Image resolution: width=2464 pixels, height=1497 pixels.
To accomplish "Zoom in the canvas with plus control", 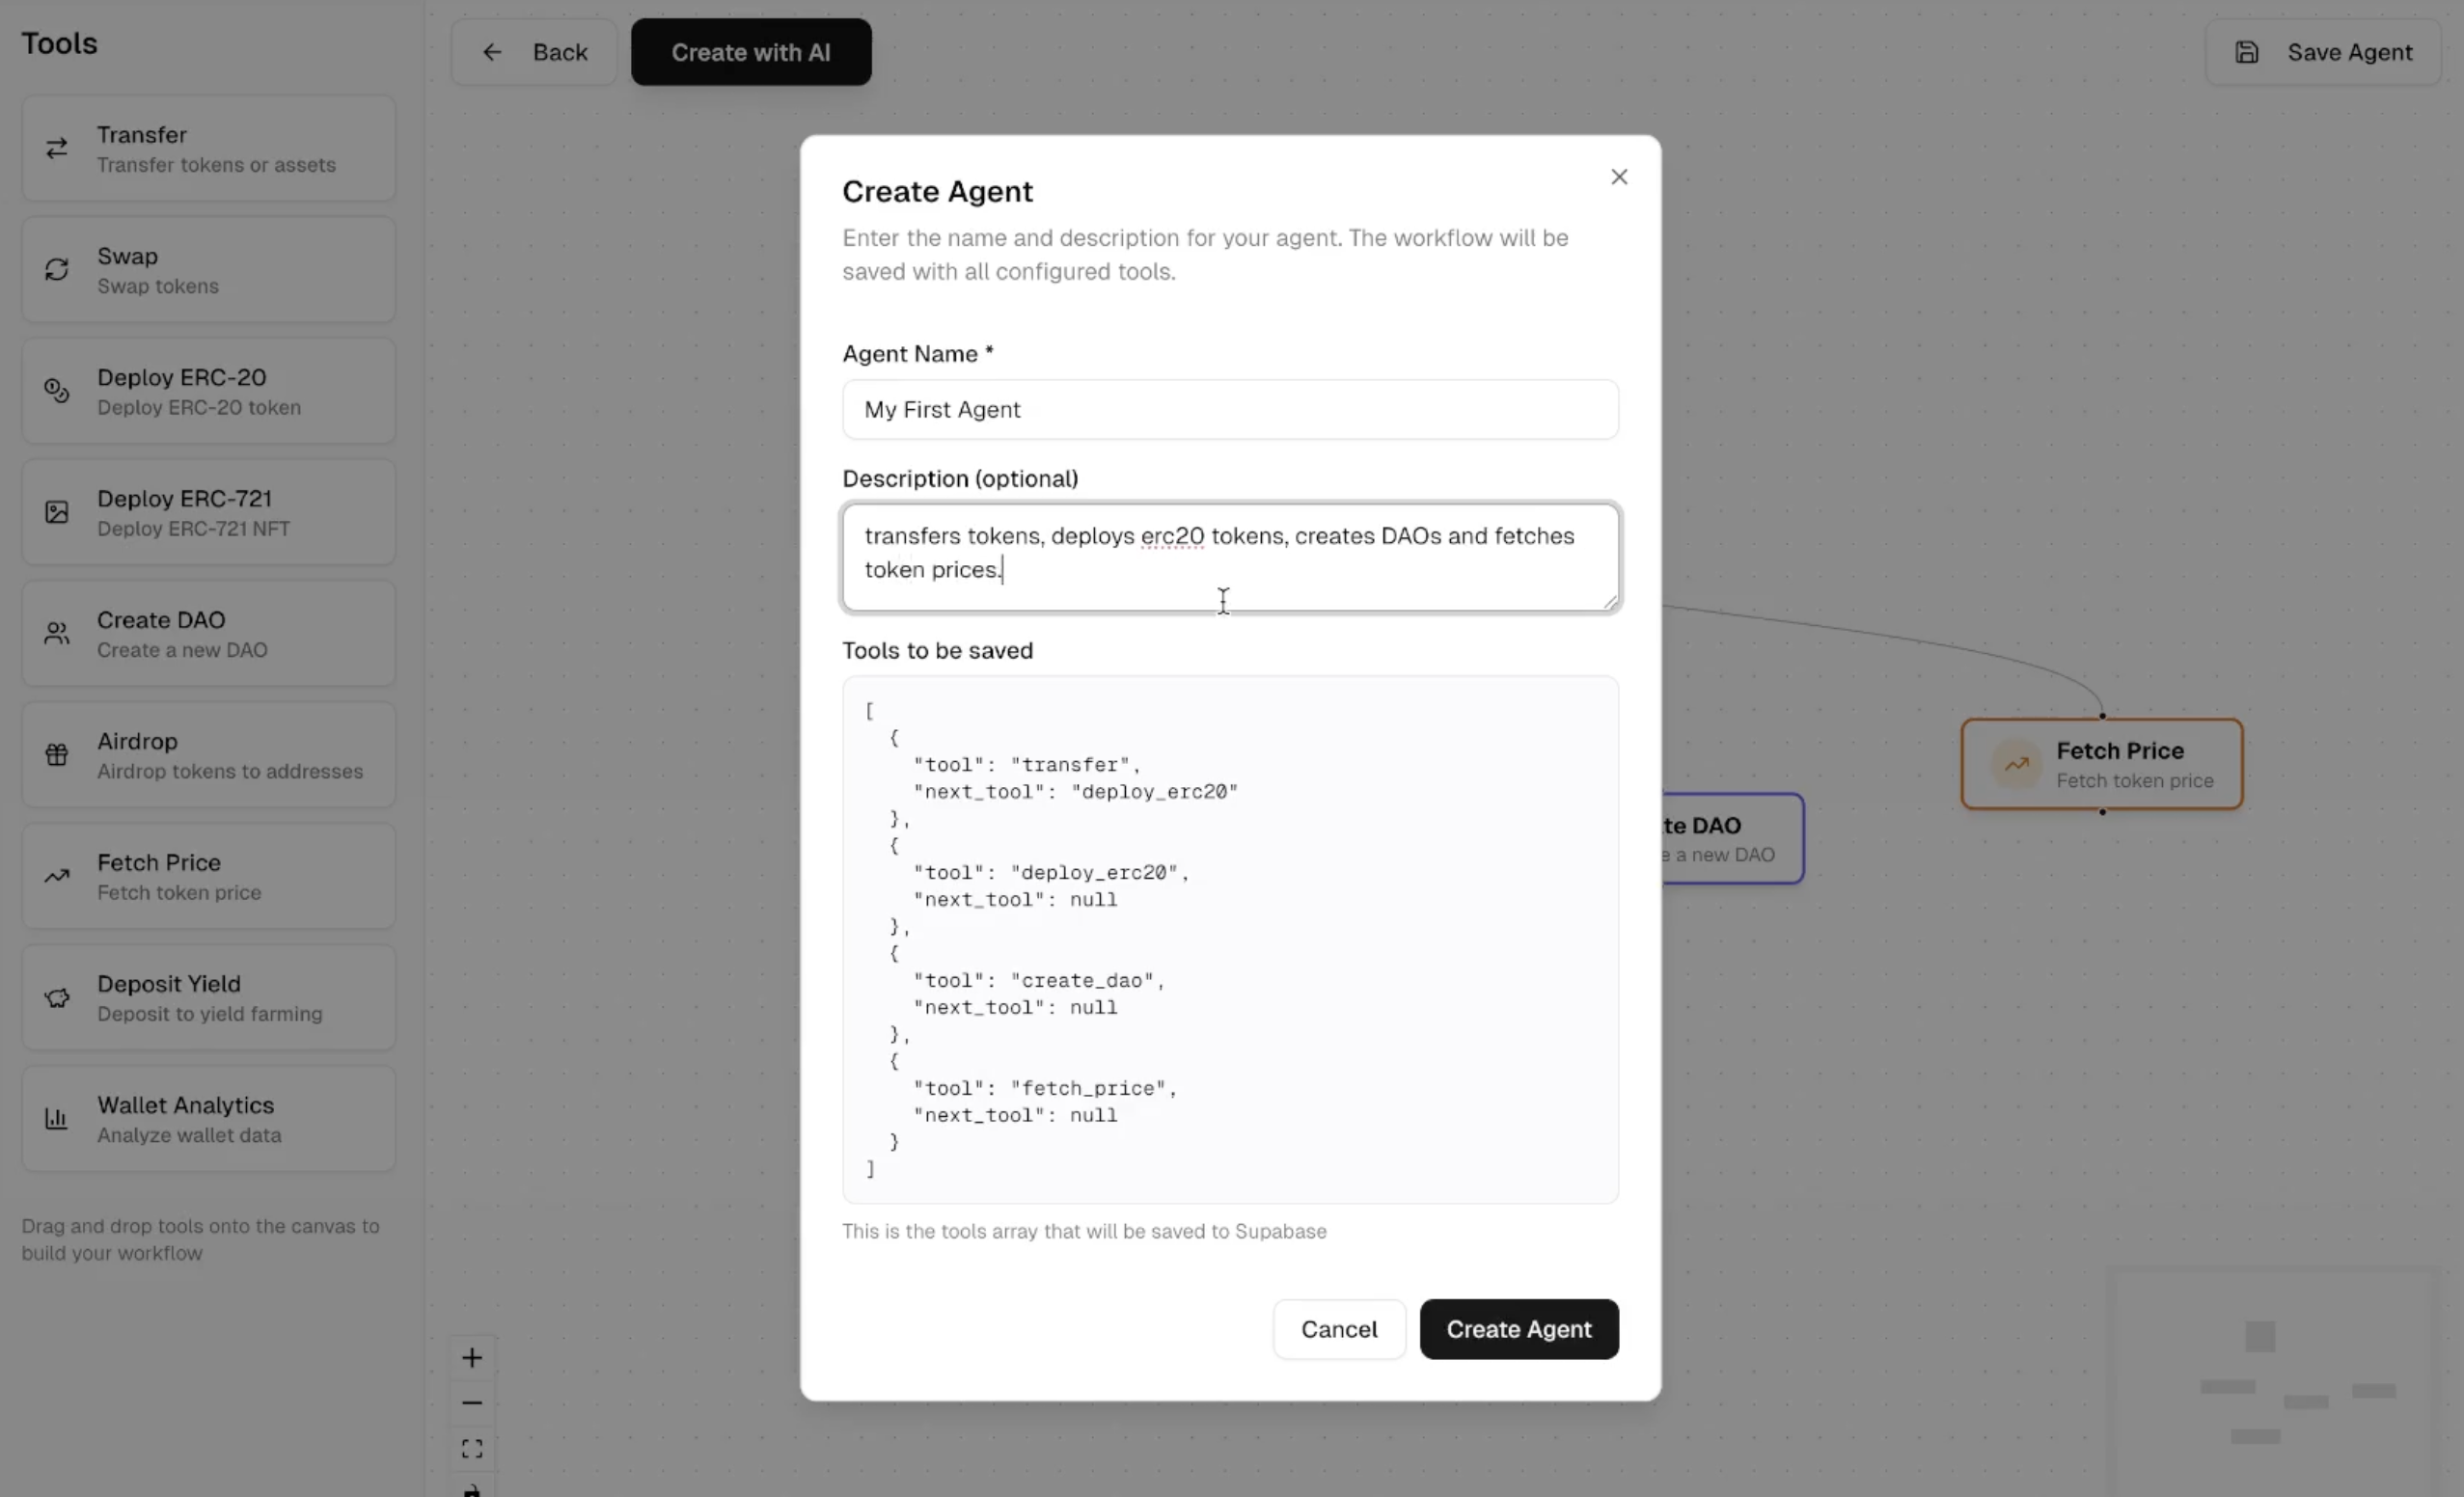I will tap(472, 1358).
